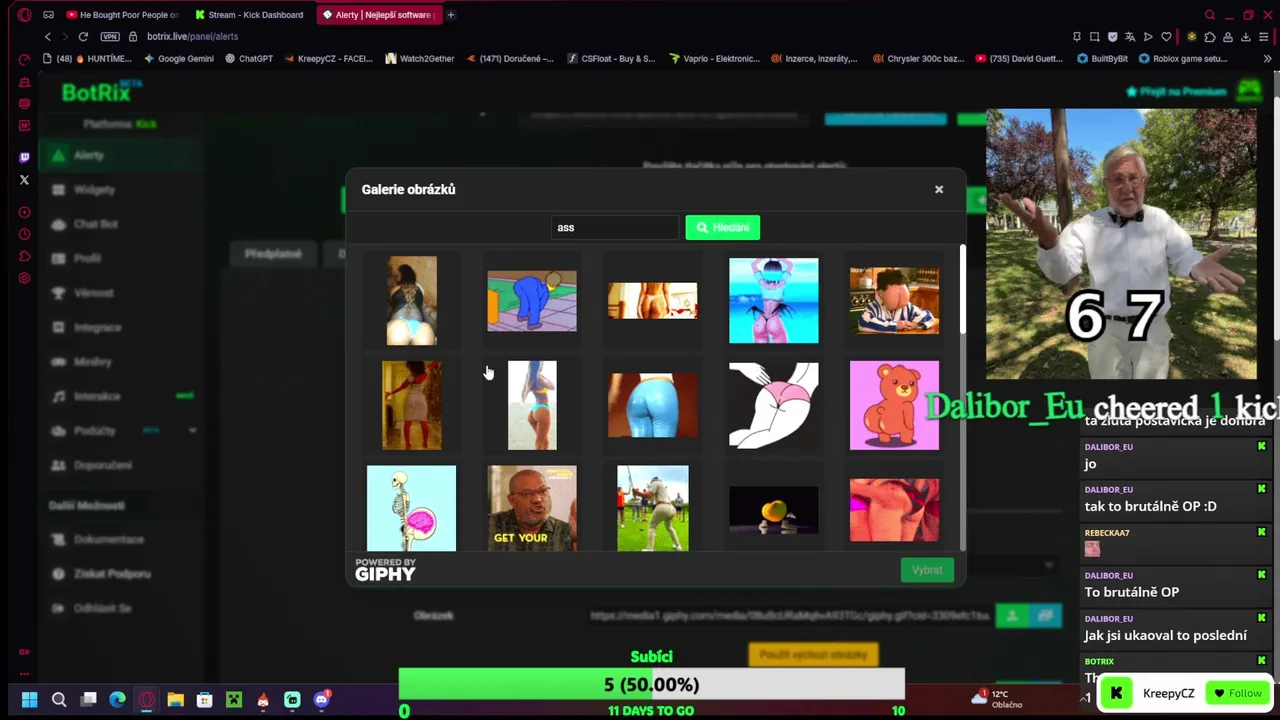Click the sidebar three-dots more icon
The width and height of the screenshot is (1280, 720).
pyautogui.click(x=24, y=674)
